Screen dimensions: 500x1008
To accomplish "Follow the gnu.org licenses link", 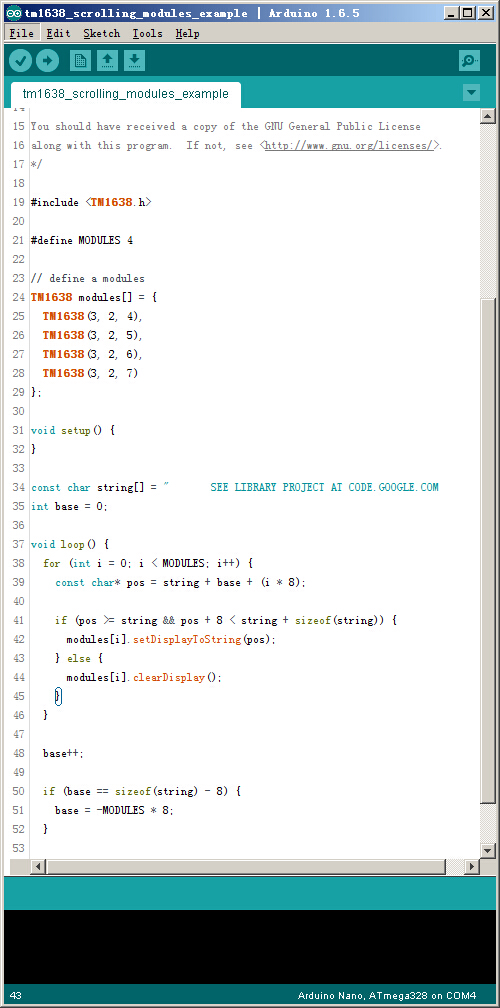I will [x=351, y=145].
